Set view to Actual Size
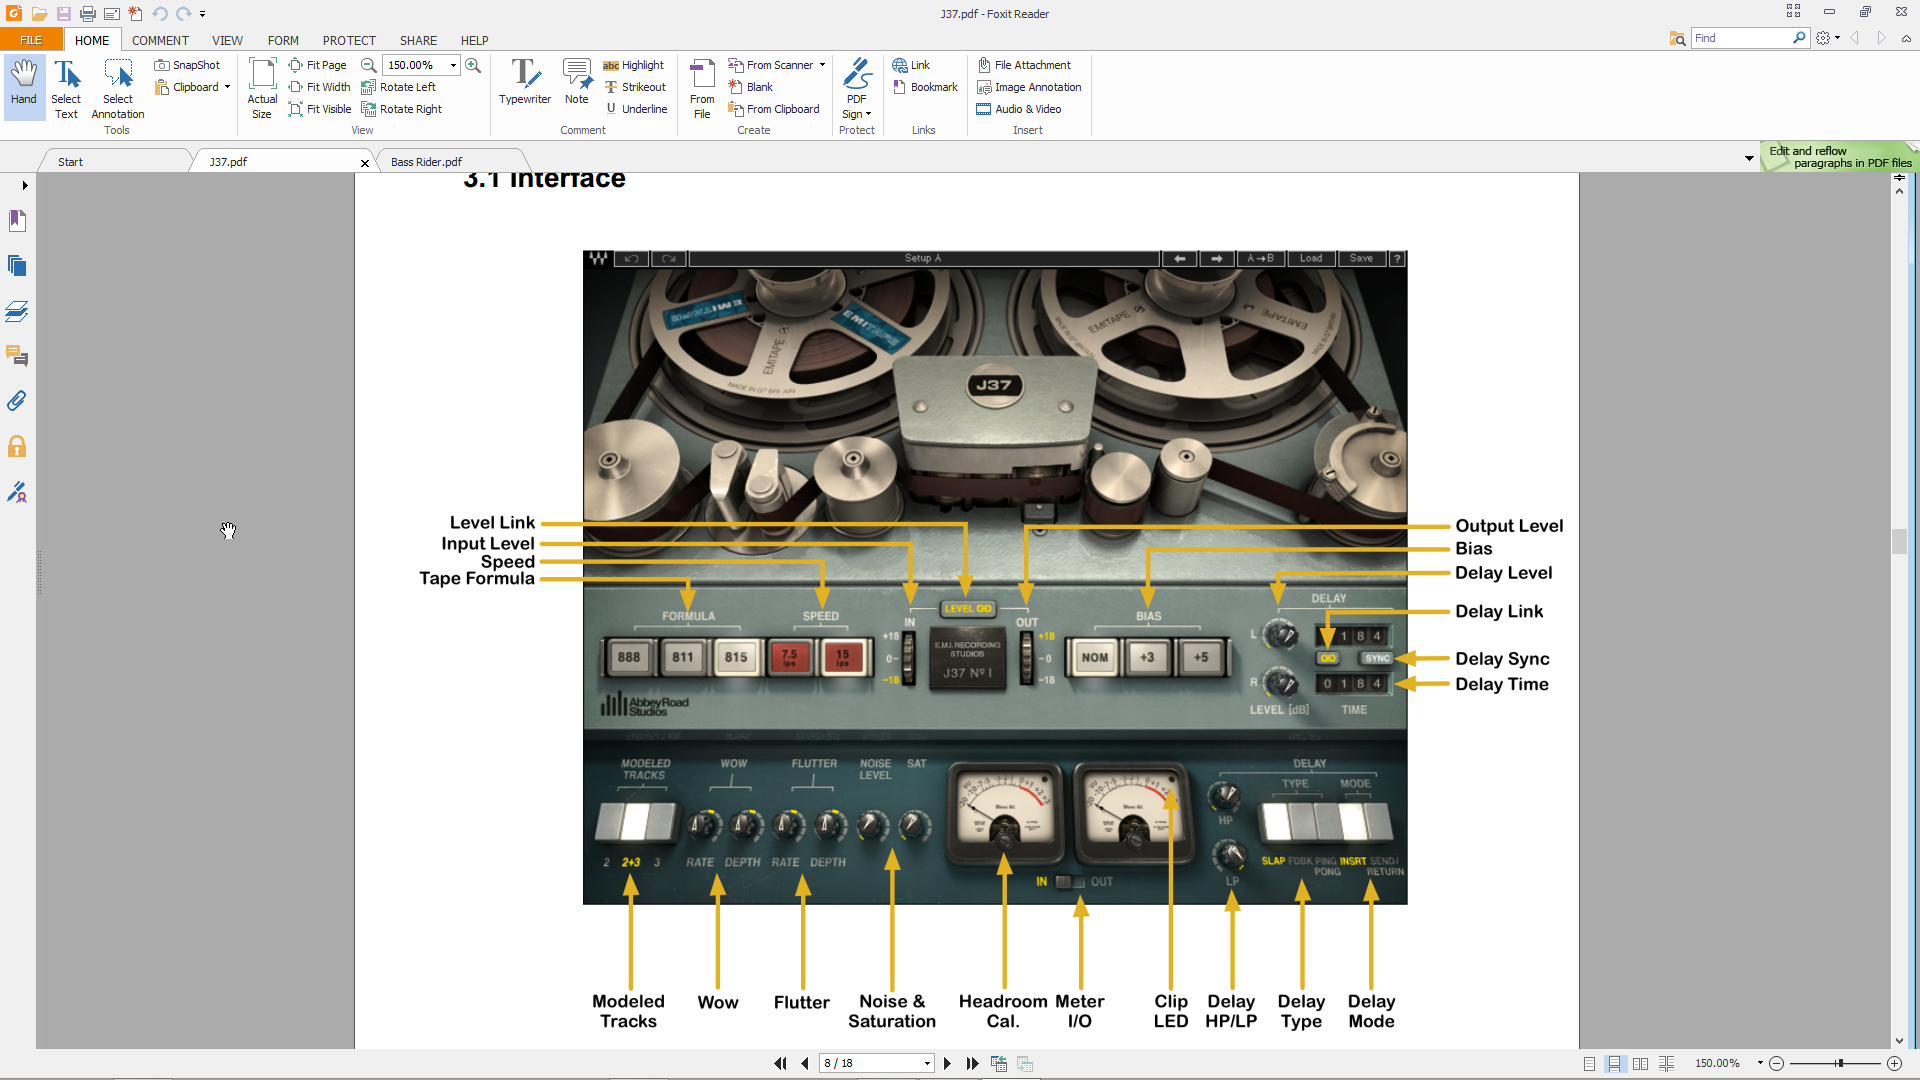This screenshot has height=1080, width=1920. (262, 88)
